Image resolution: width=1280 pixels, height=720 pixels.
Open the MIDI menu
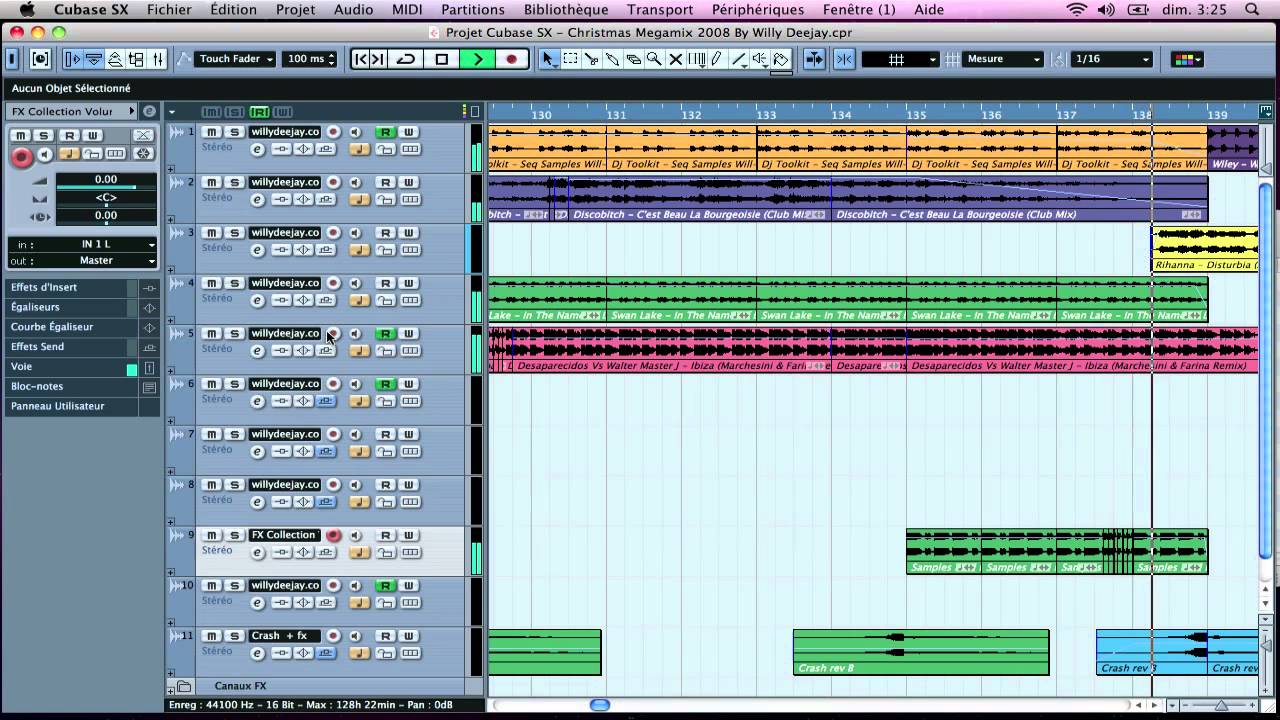pyautogui.click(x=407, y=10)
